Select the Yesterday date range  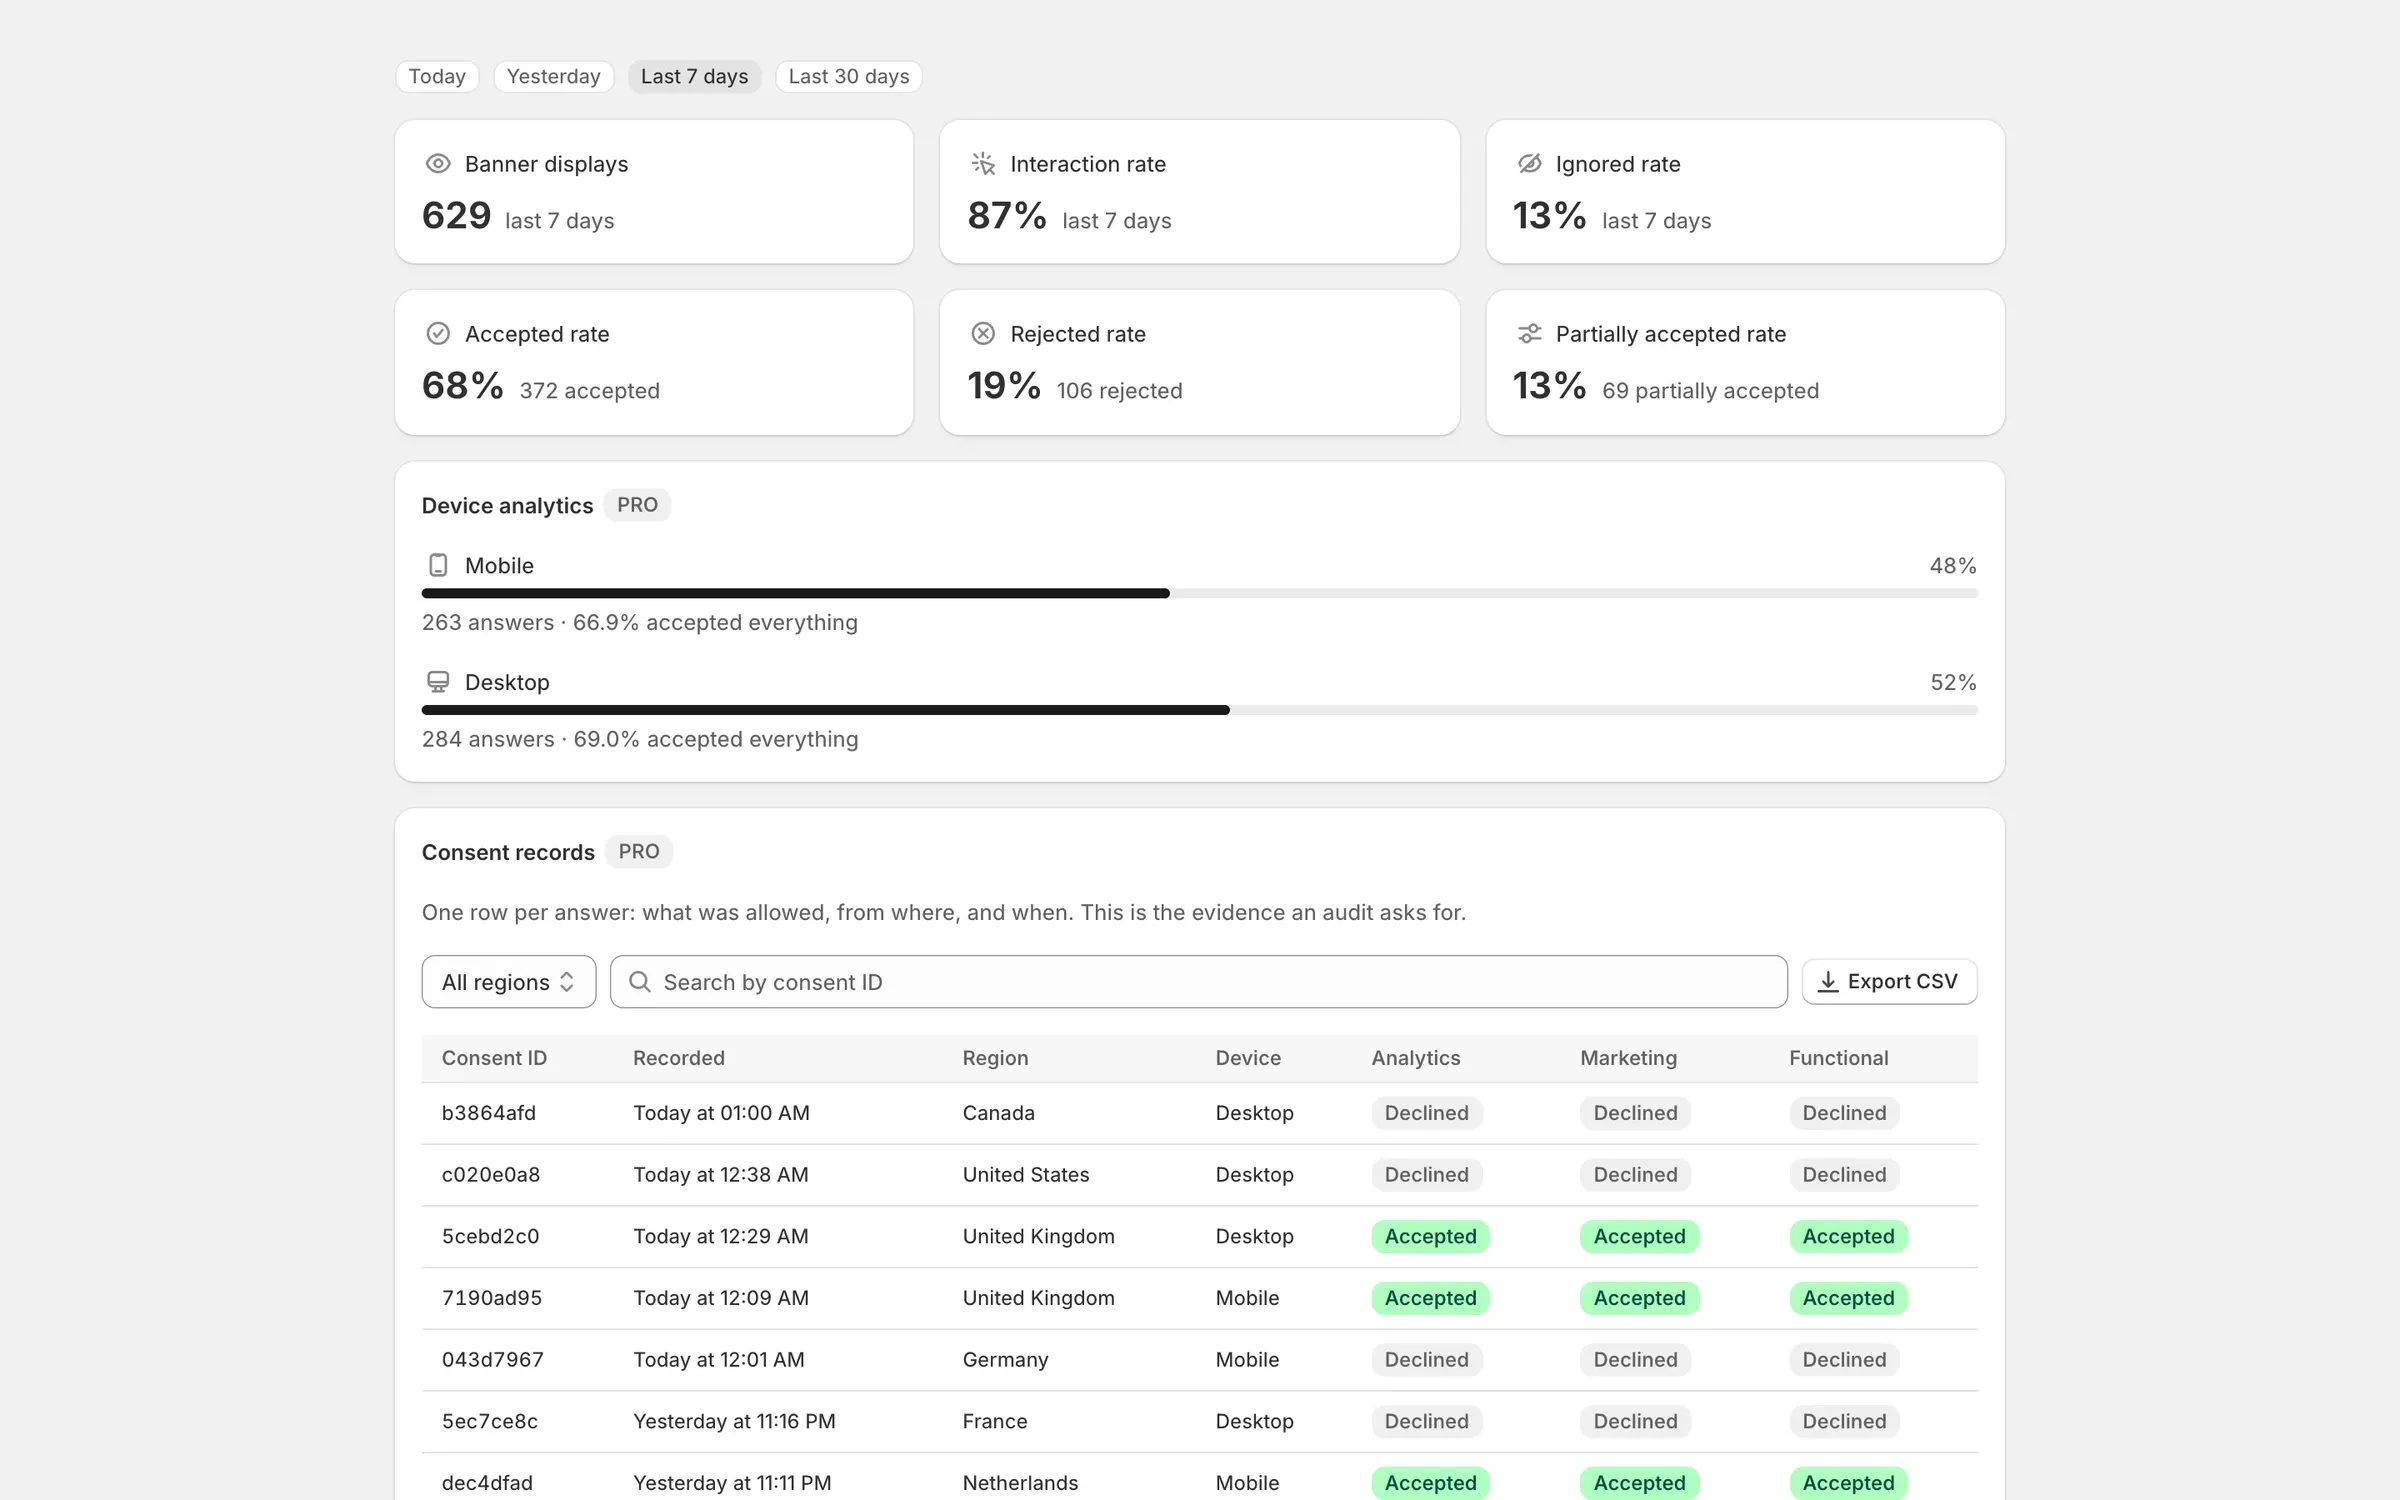coord(553,76)
